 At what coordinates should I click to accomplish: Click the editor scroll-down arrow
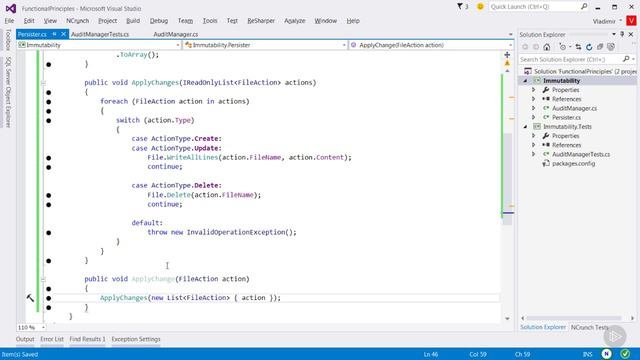pos(507,319)
